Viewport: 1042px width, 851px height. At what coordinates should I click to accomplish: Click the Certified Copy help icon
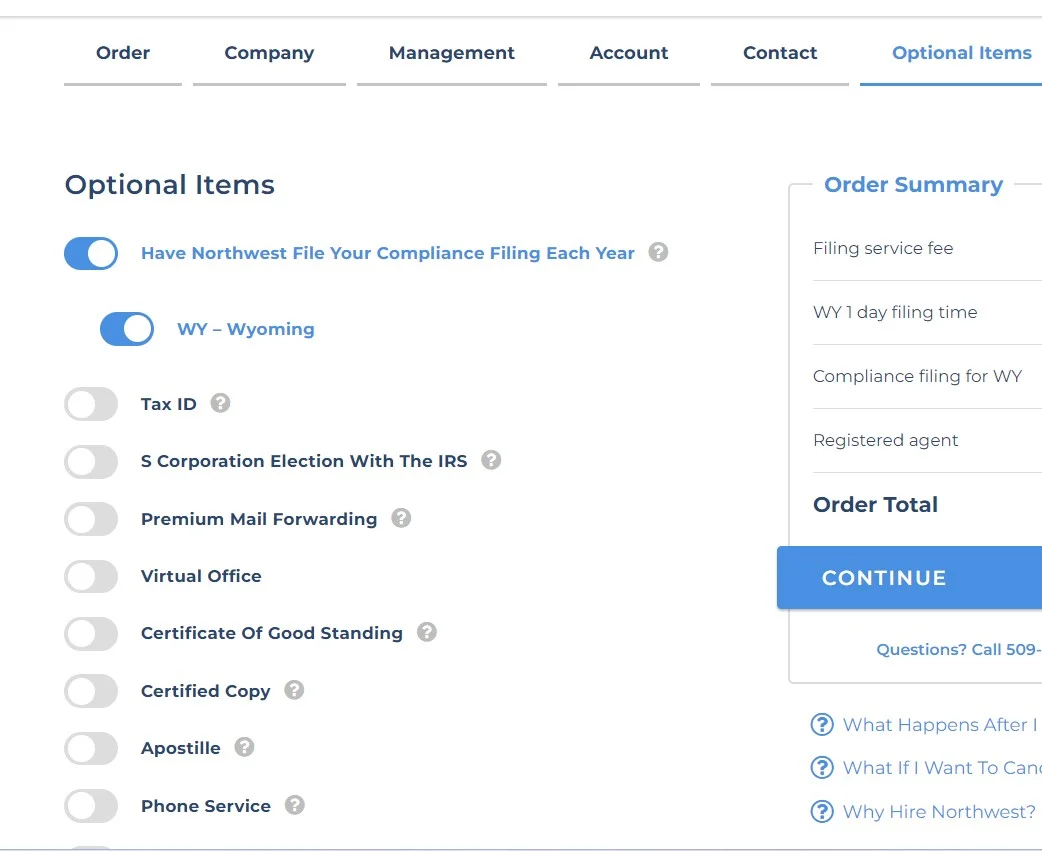point(294,691)
